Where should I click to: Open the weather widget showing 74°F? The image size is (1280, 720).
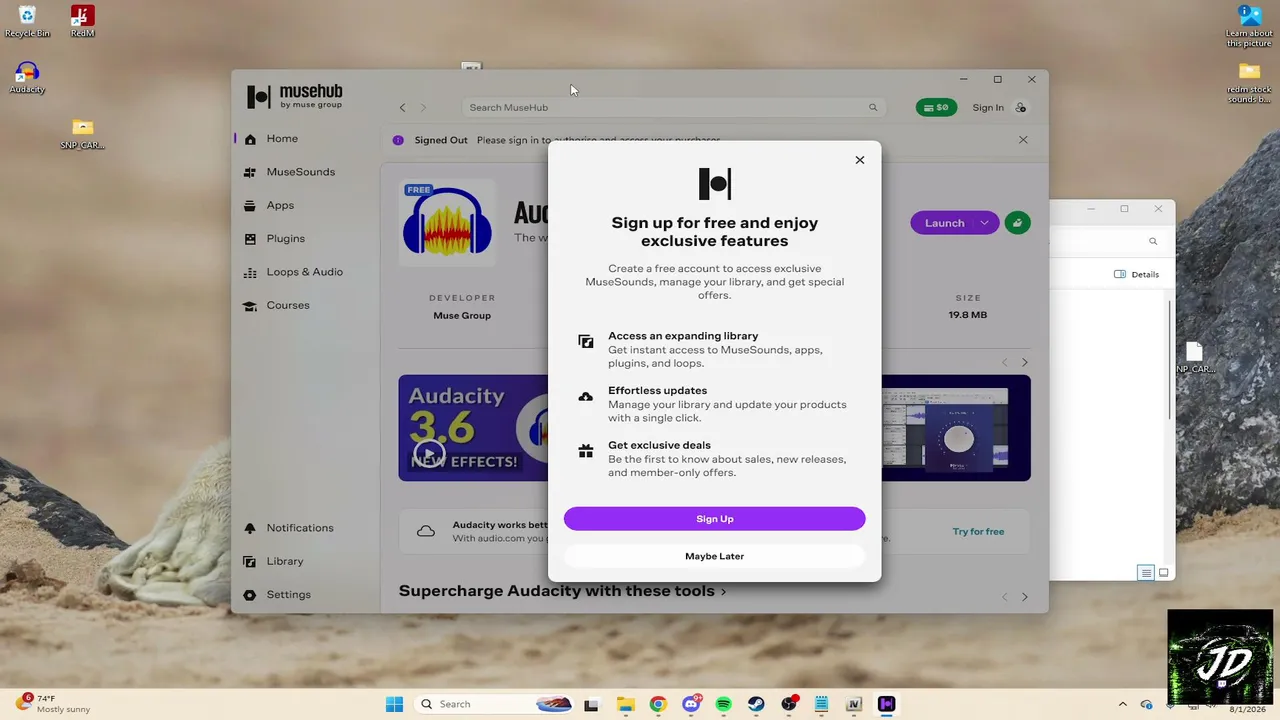point(53,704)
